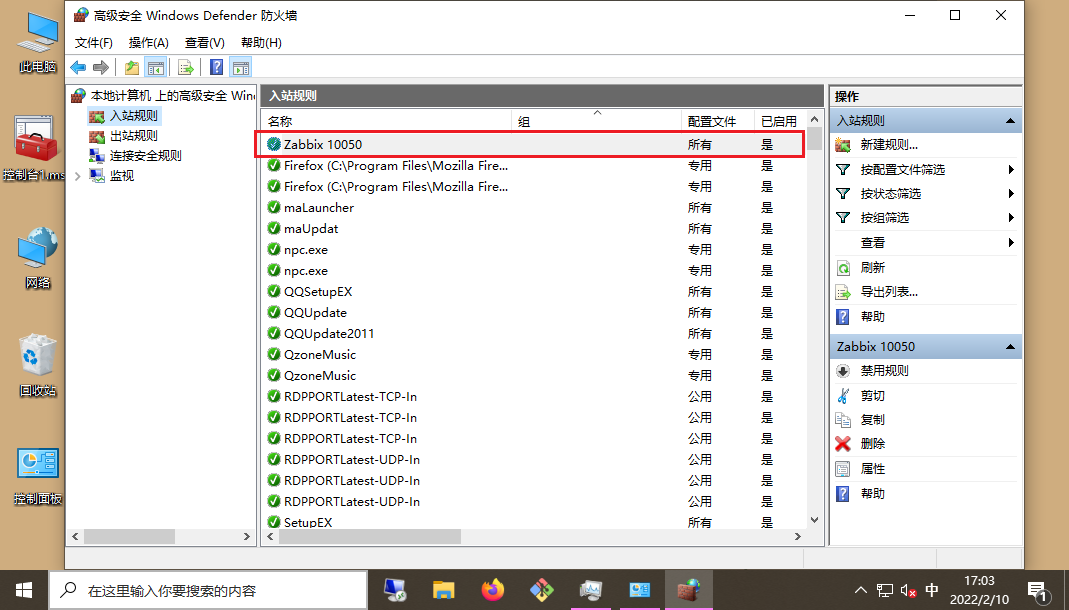Toggle the console tree pane toolbar icon
This screenshot has height=610, width=1069.
156,67
